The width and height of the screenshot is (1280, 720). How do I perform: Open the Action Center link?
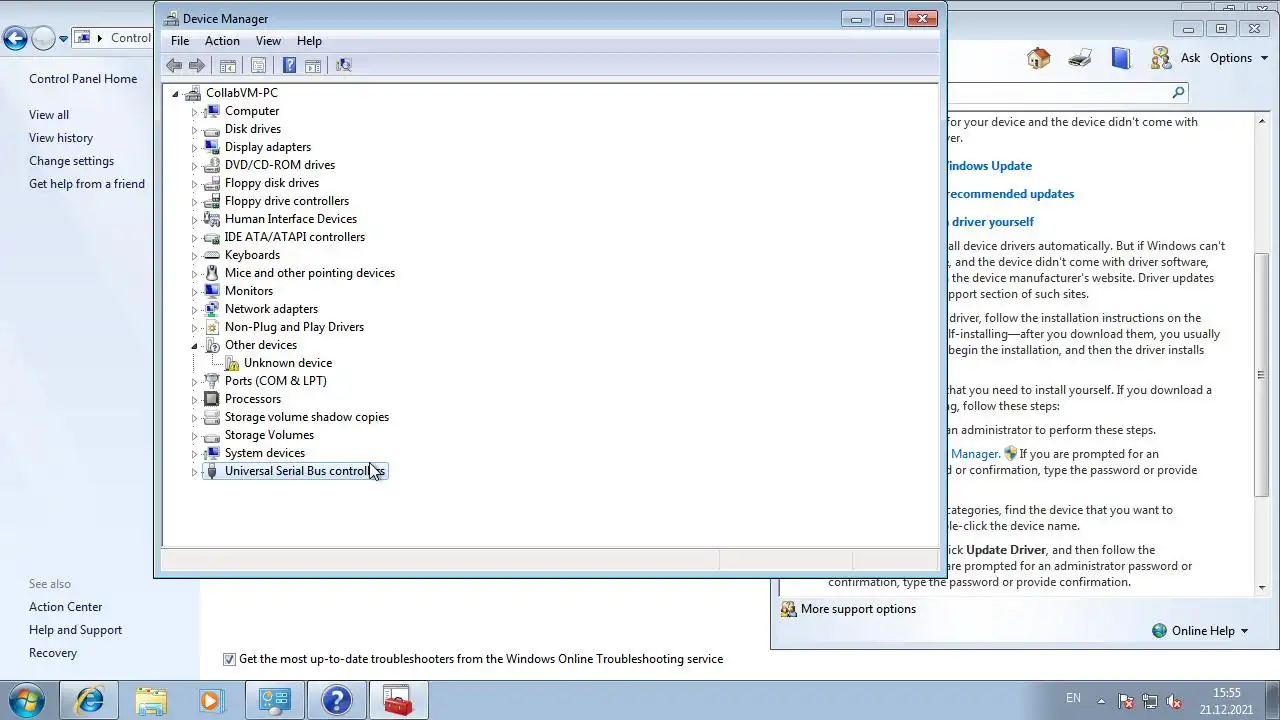(x=65, y=607)
